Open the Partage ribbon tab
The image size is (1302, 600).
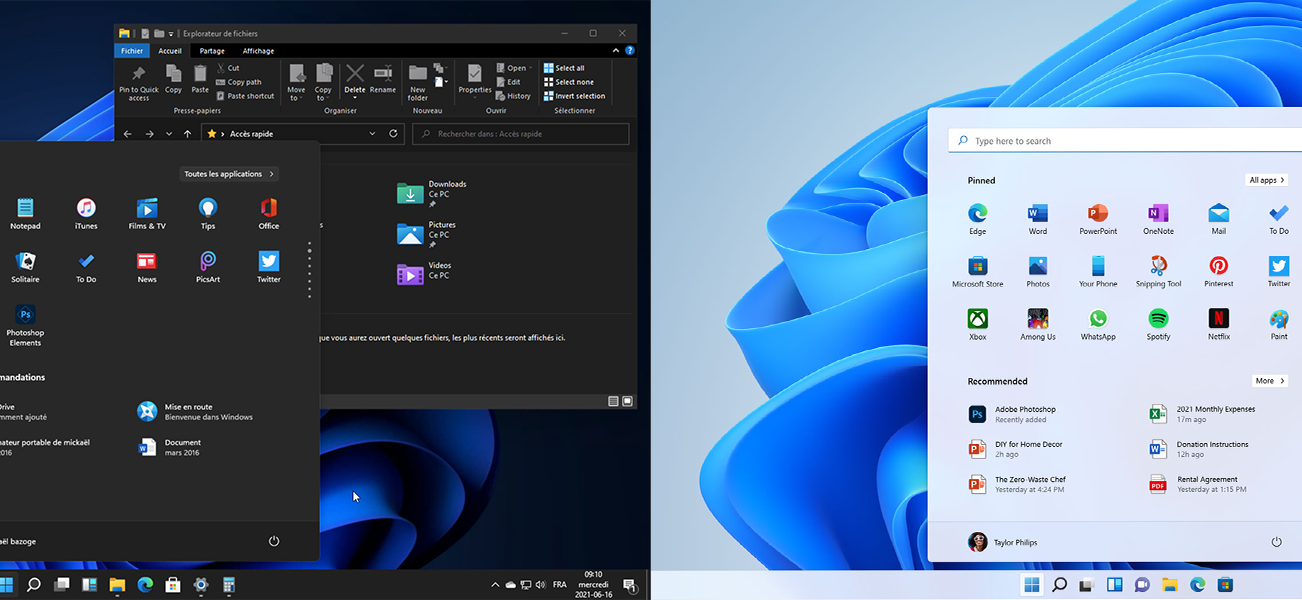212,50
